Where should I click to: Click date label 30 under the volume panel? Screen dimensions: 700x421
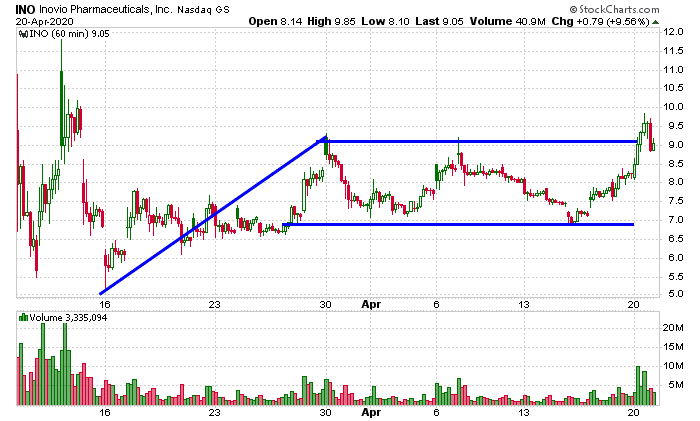click(x=325, y=412)
